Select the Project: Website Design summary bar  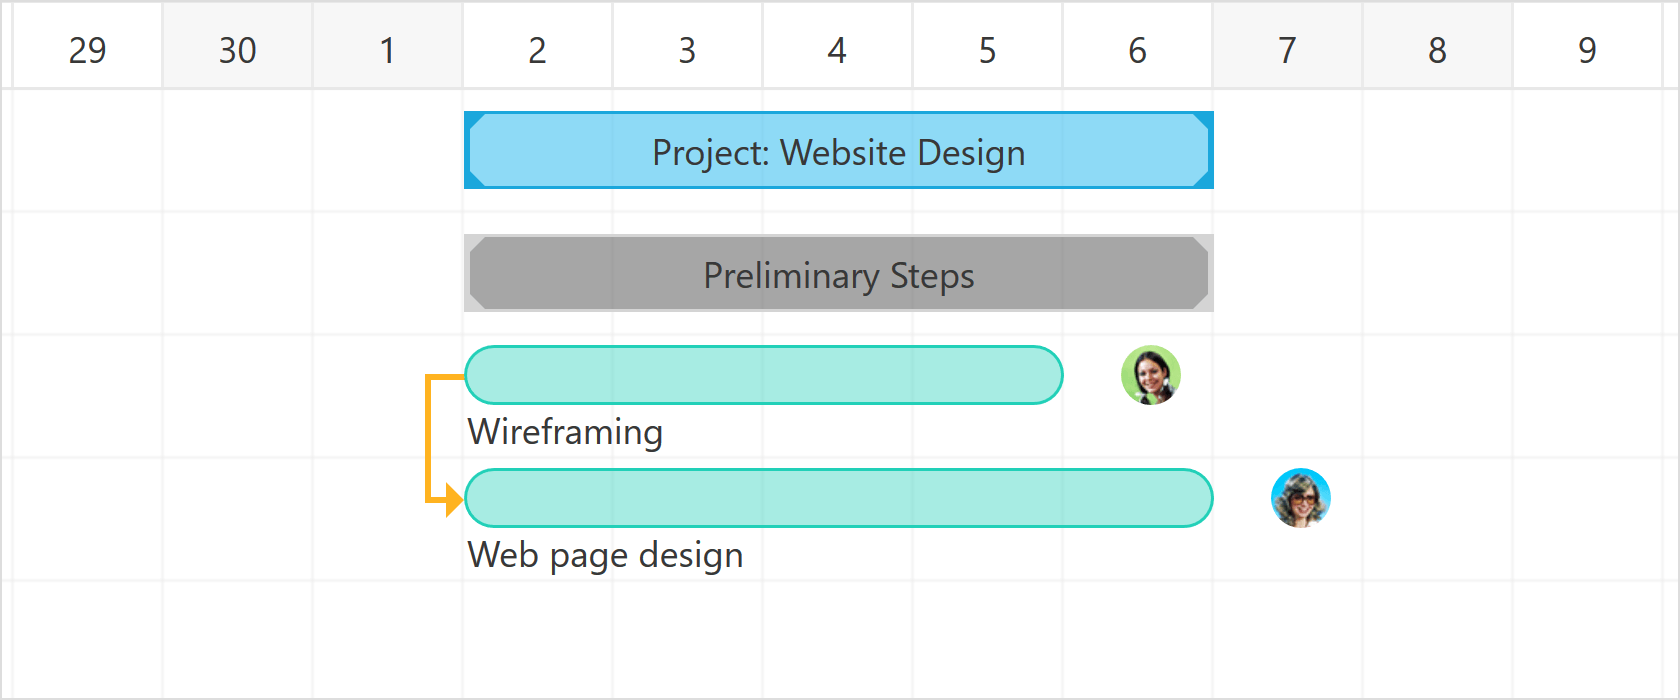(838, 150)
